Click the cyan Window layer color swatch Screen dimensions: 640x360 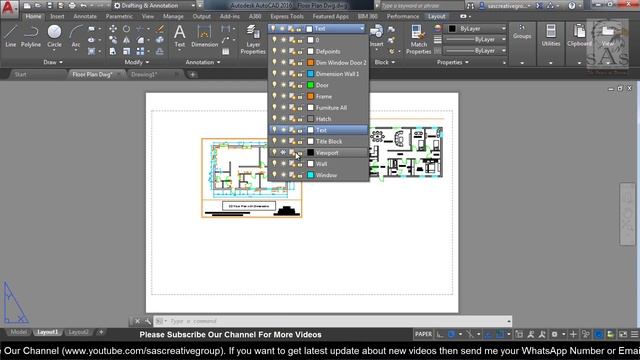coord(311,175)
